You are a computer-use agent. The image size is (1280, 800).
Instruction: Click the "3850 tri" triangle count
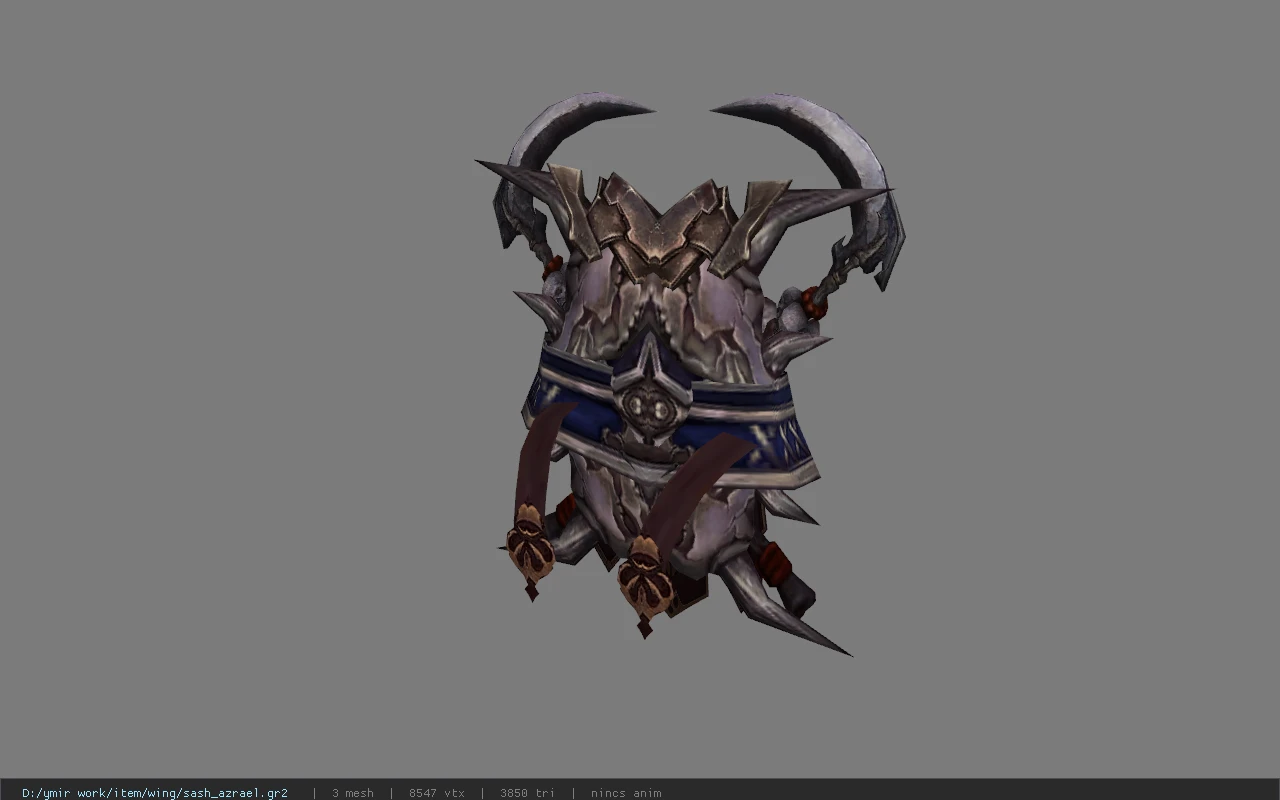[527, 793]
